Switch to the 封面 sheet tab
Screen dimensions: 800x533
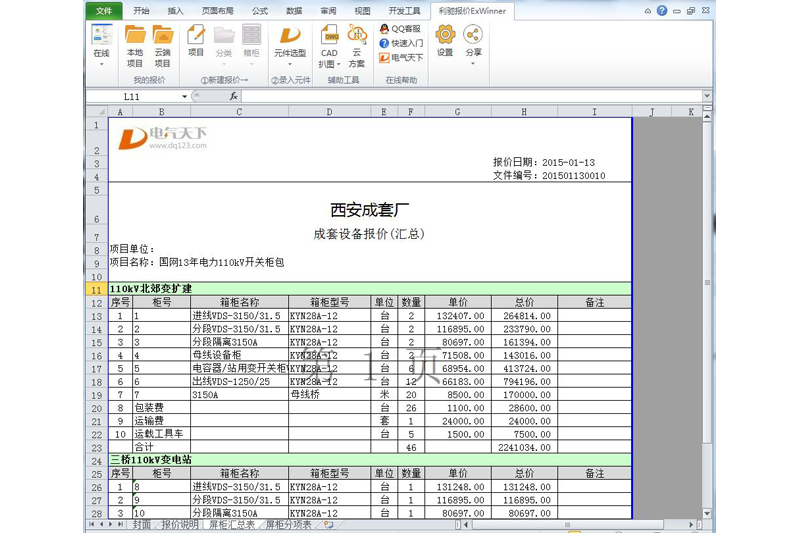click(141, 524)
